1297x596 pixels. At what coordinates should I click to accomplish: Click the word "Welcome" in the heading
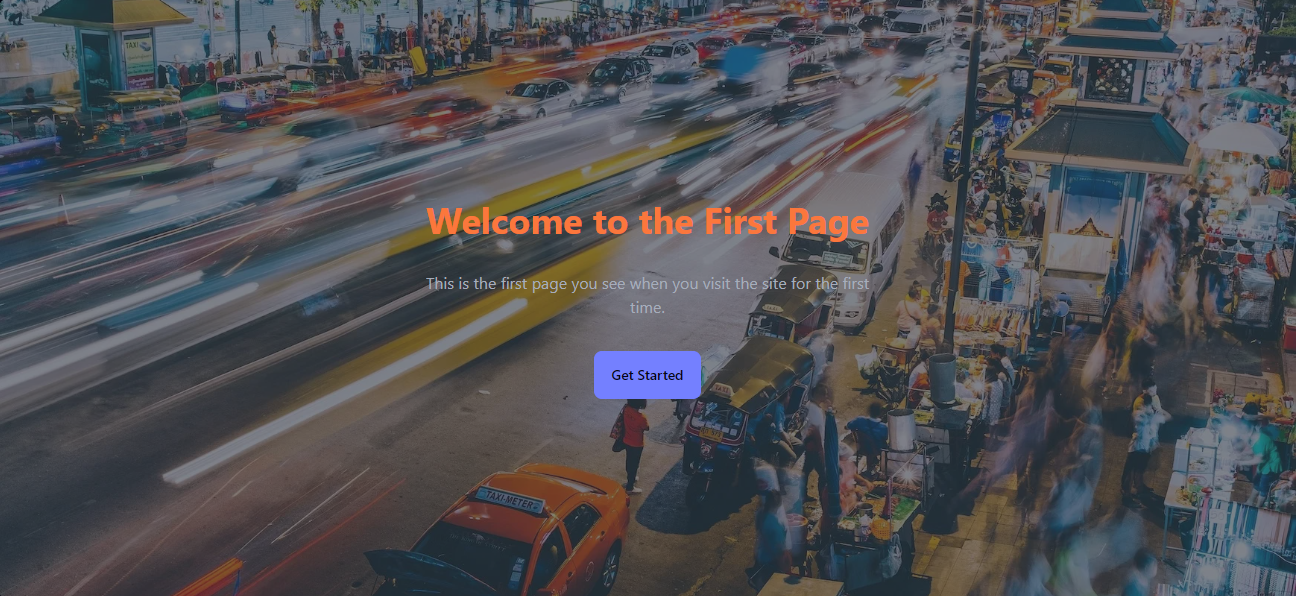click(x=506, y=220)
